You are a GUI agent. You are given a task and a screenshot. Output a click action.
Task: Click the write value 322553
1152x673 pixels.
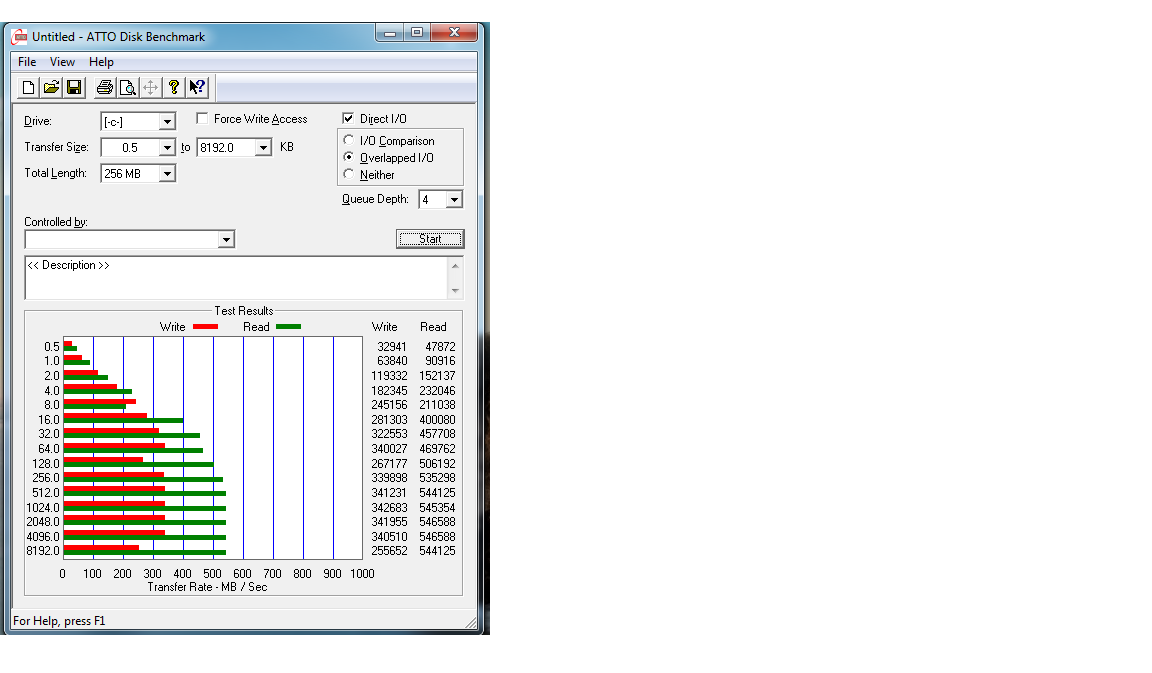tap(389, 434)
